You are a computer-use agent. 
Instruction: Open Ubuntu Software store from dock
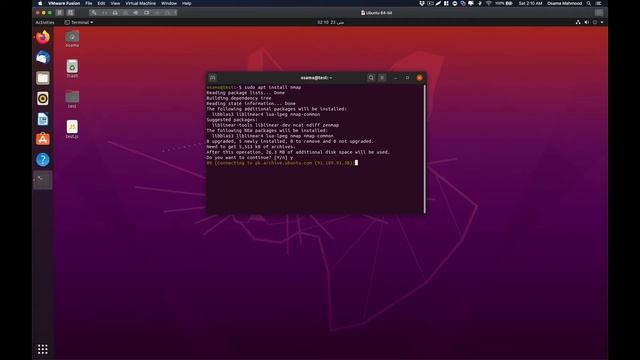[x=43, y=139]
